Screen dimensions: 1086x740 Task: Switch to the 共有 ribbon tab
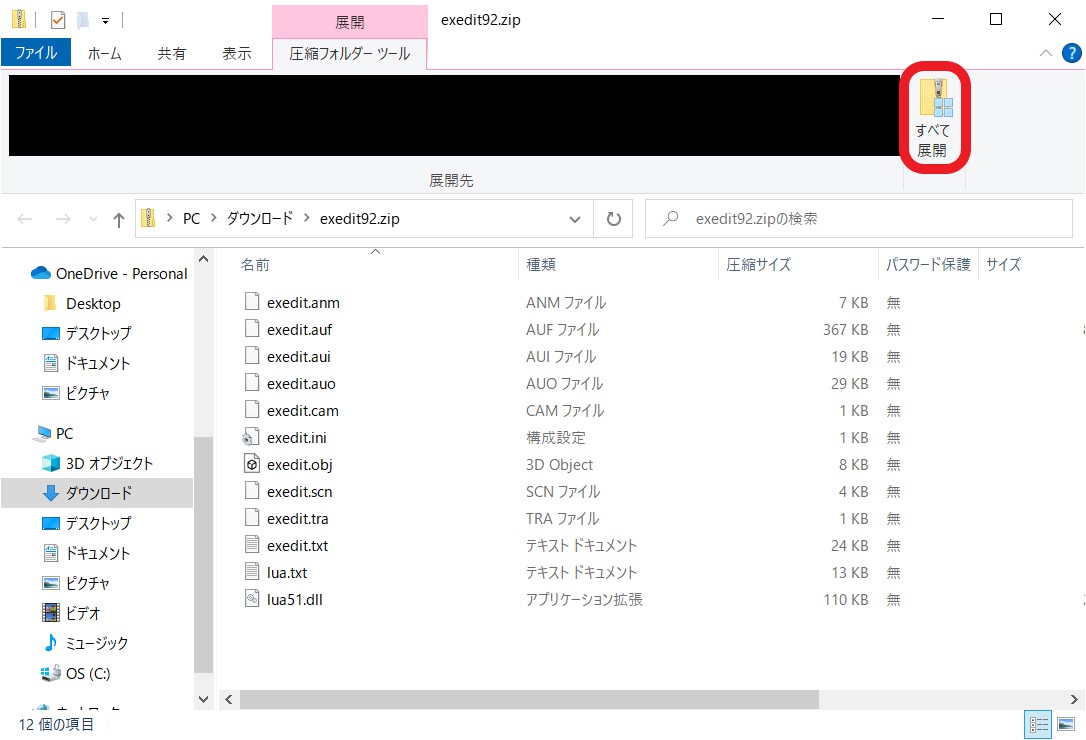tap(171, 53)
